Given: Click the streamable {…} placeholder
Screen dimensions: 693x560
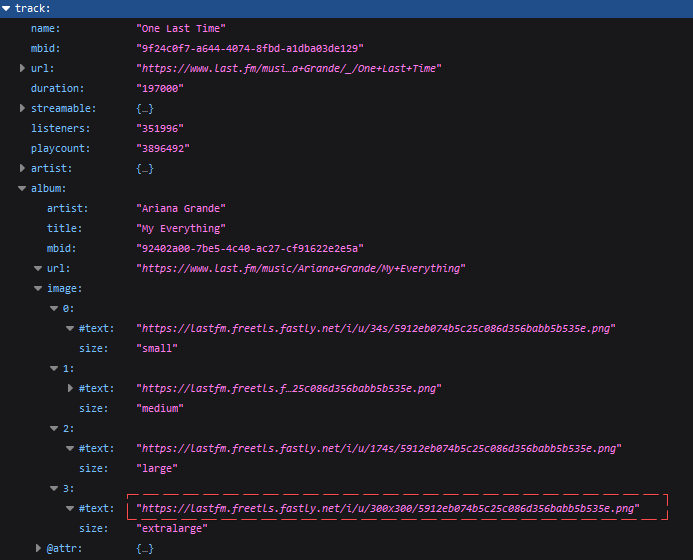Looking at the screenshot, I should (145, 108).
